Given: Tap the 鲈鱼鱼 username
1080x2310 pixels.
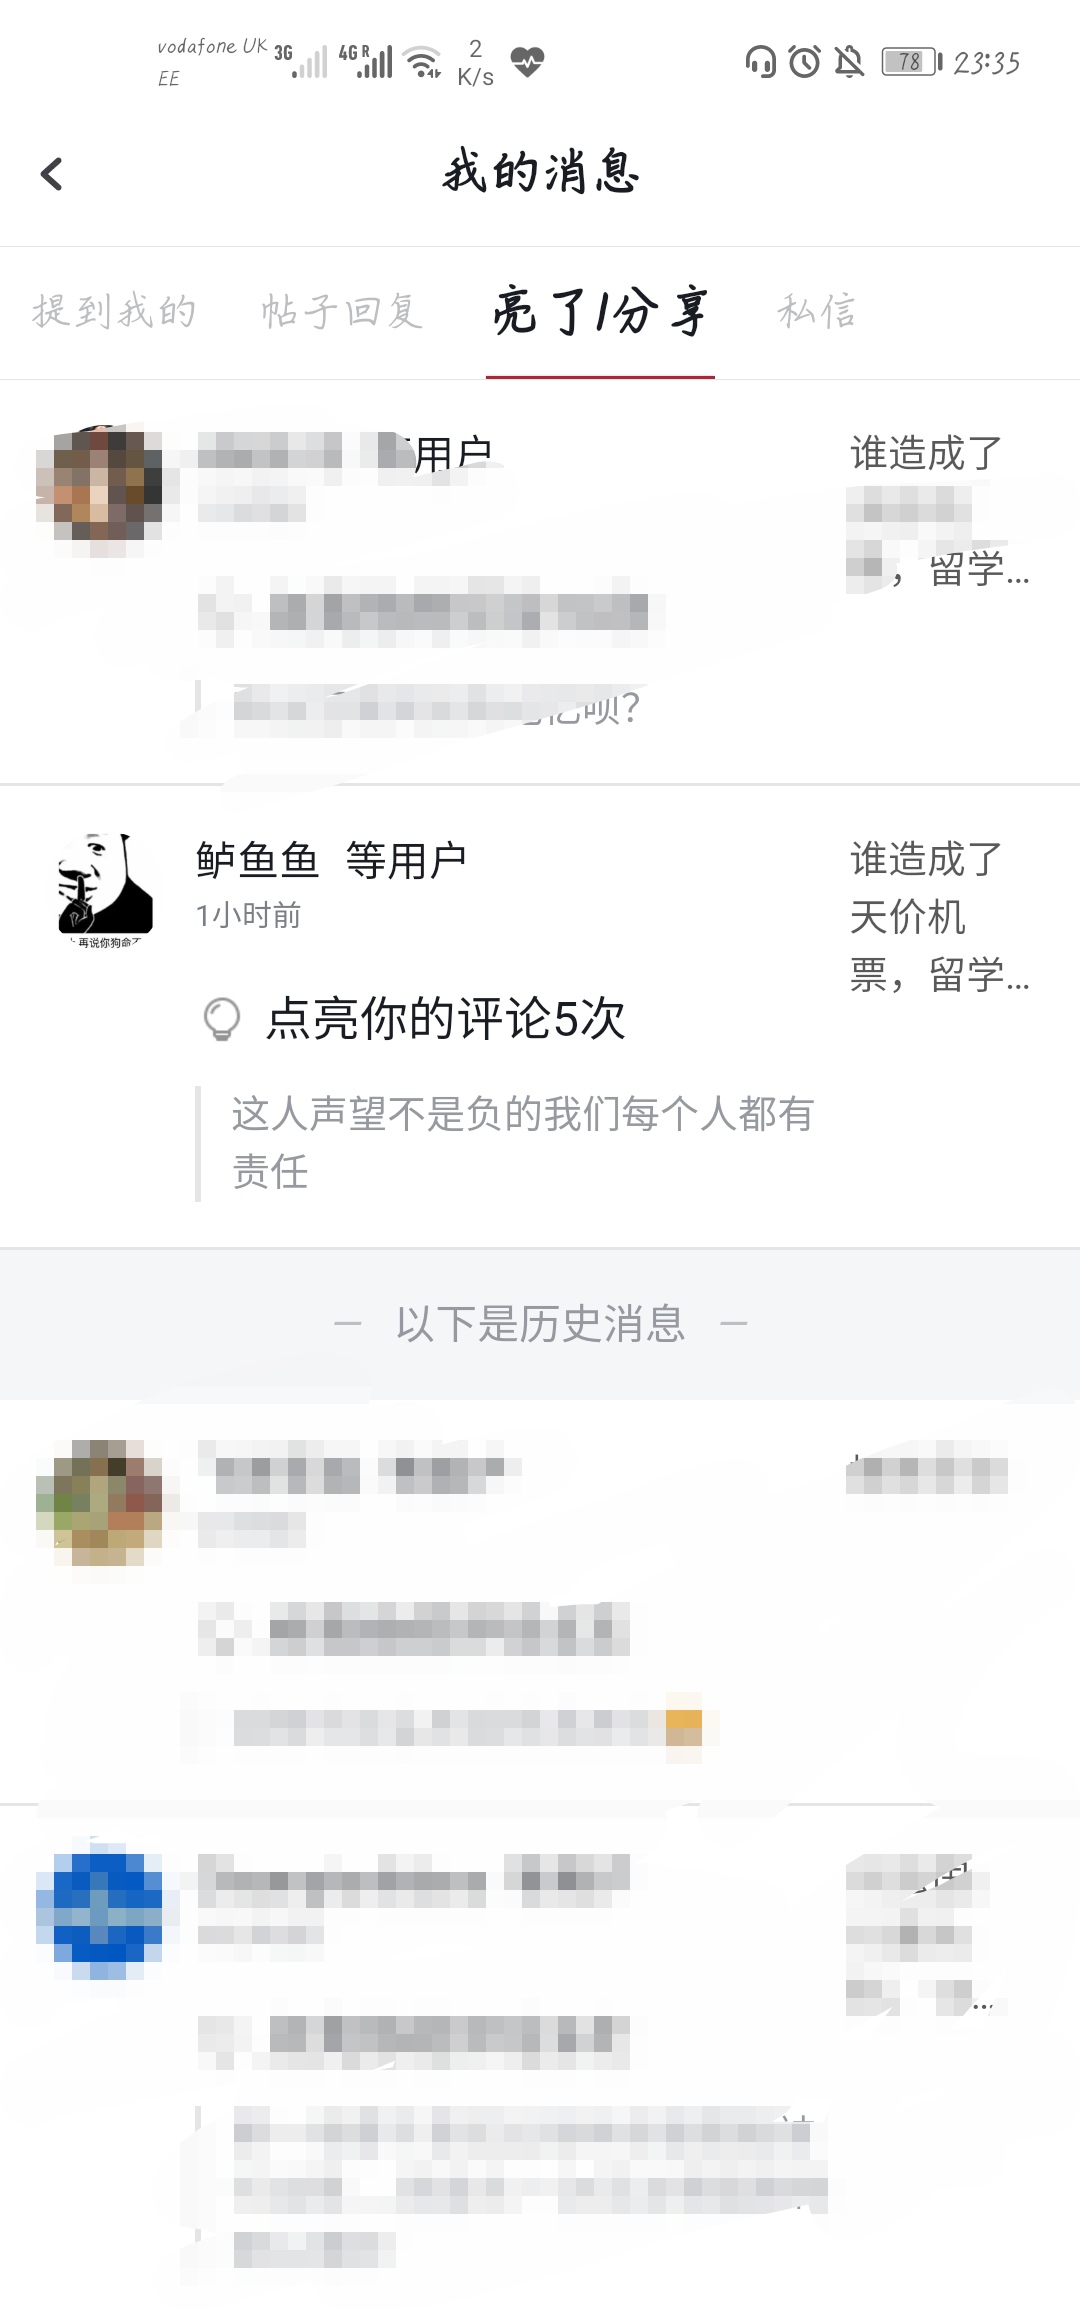Looking at the screenshot, I should pos(257,860).
